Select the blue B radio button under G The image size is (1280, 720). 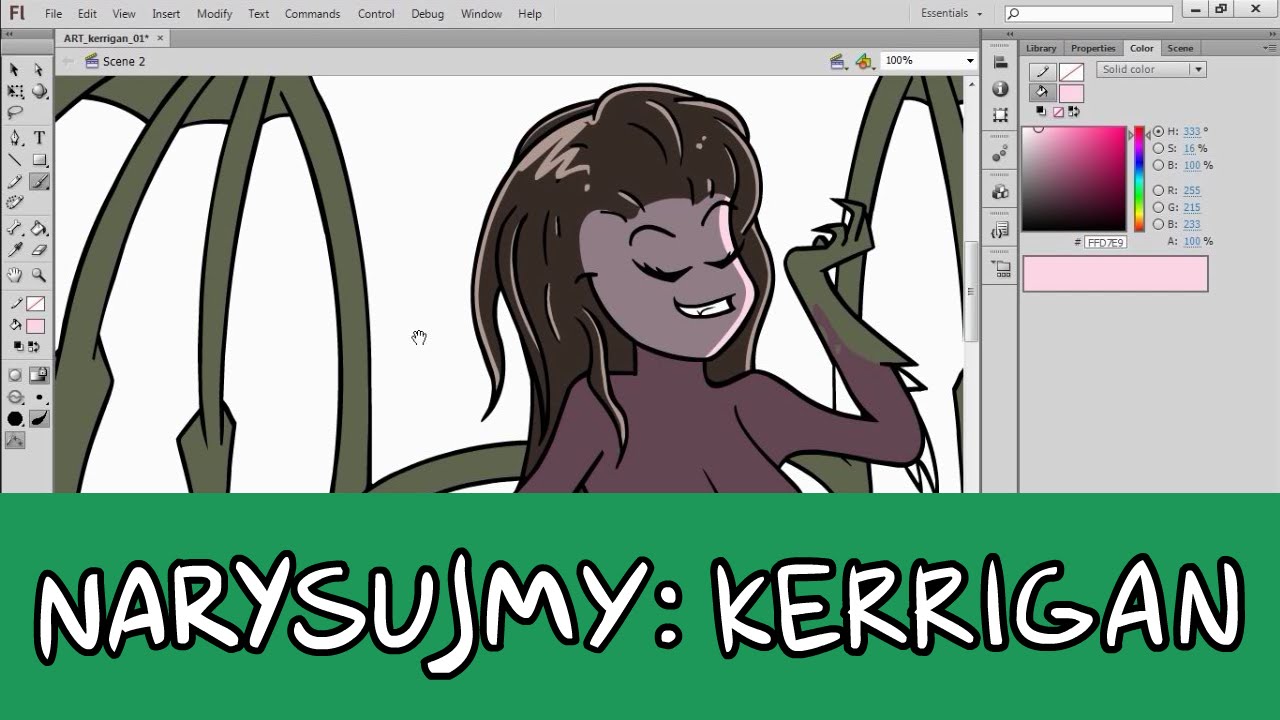(1159, 224)
